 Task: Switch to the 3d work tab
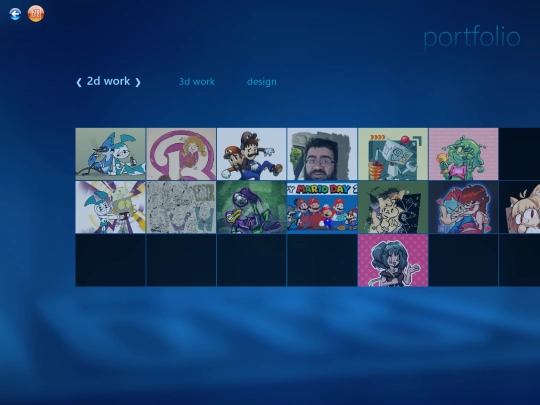point(197,82)
